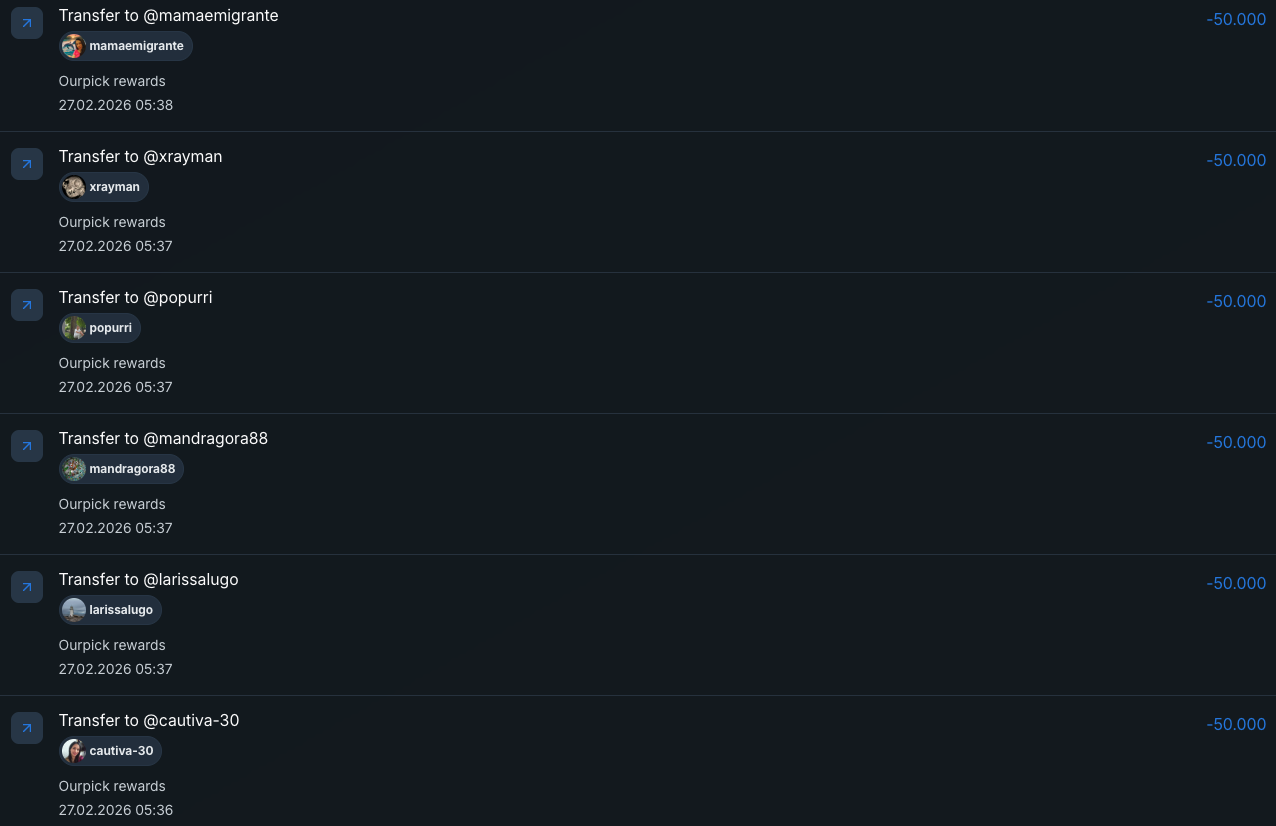Click mamaemigrante avatar thumbnail
The width and height of the screenshot is (1276, 826).
point(73,46)
